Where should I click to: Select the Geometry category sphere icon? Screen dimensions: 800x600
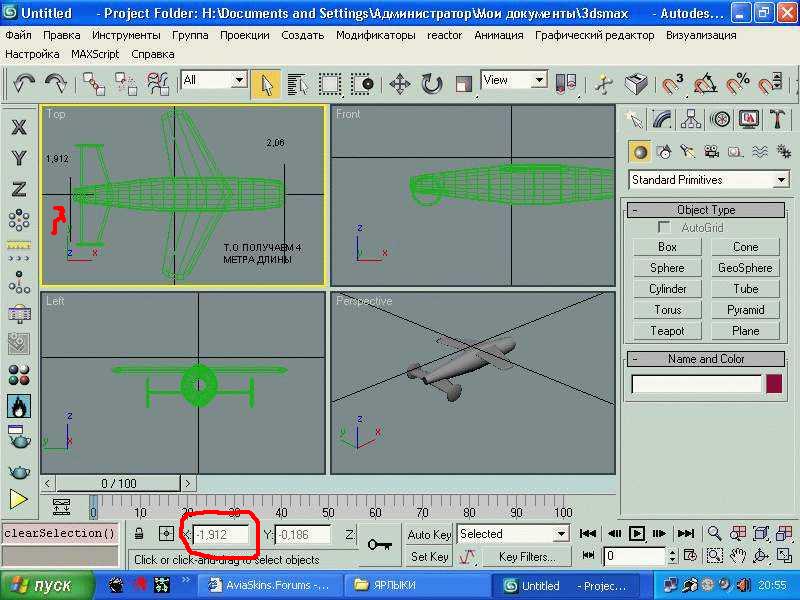640,152
